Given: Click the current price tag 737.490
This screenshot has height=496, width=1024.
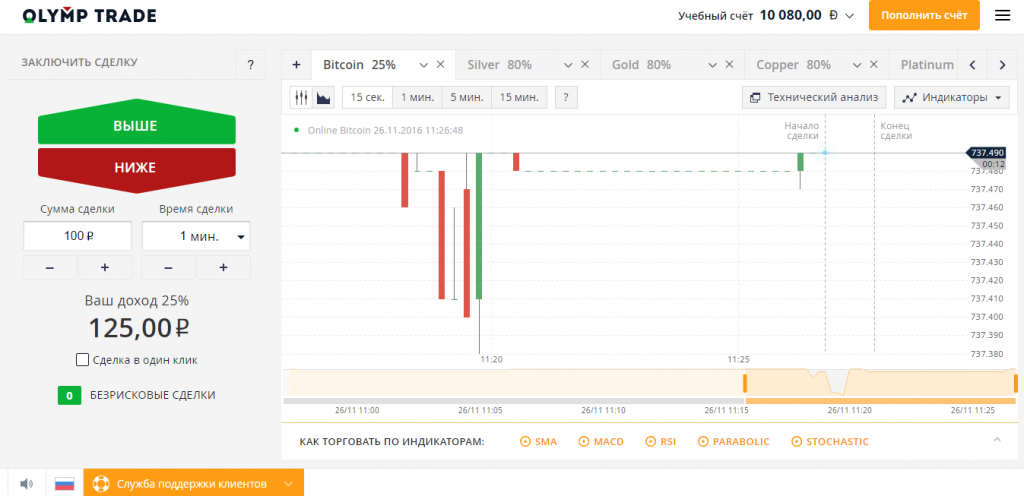Looking at the screenshot, I should point(986,153).
